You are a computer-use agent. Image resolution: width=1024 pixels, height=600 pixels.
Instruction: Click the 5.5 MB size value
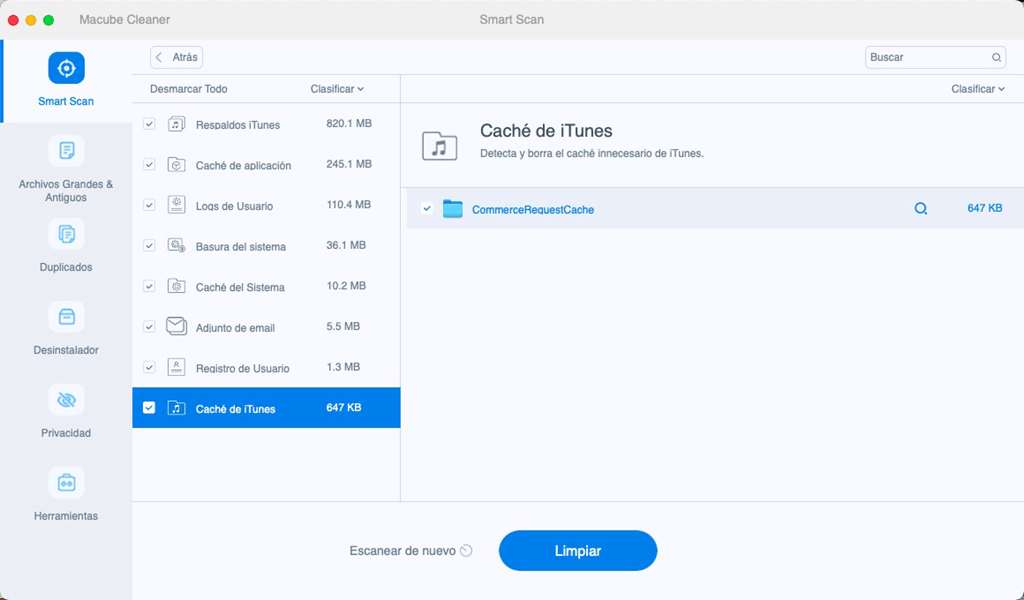(343, 326)
